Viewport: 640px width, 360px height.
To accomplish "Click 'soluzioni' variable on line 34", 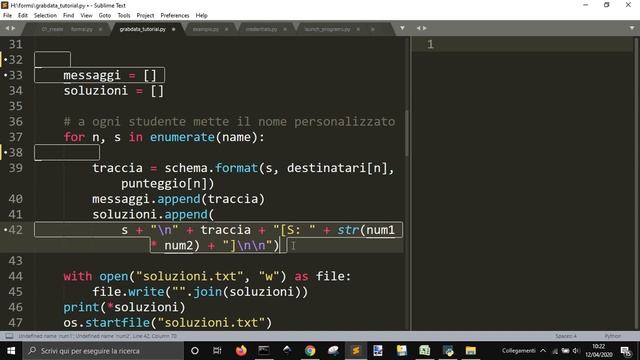I will (96, 91).
